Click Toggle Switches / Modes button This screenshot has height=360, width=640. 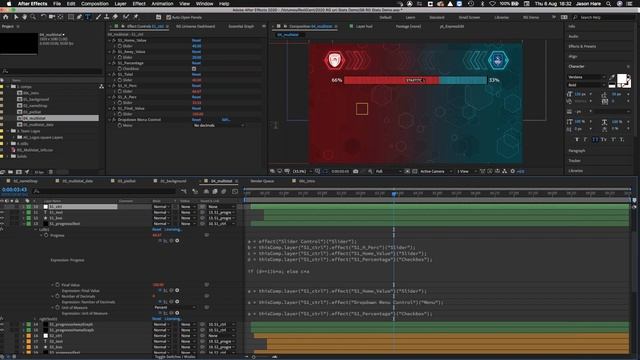coord(176,357)
